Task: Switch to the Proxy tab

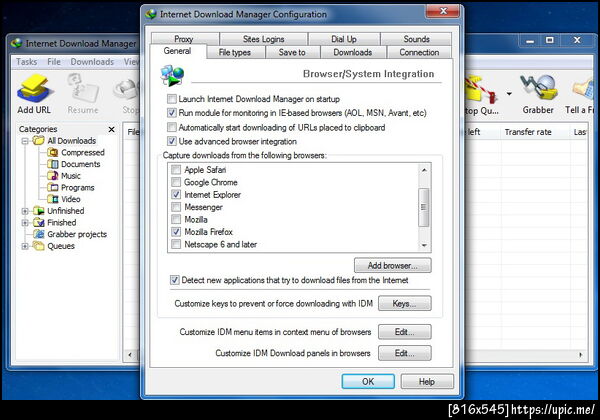Action: click(185, 39)
